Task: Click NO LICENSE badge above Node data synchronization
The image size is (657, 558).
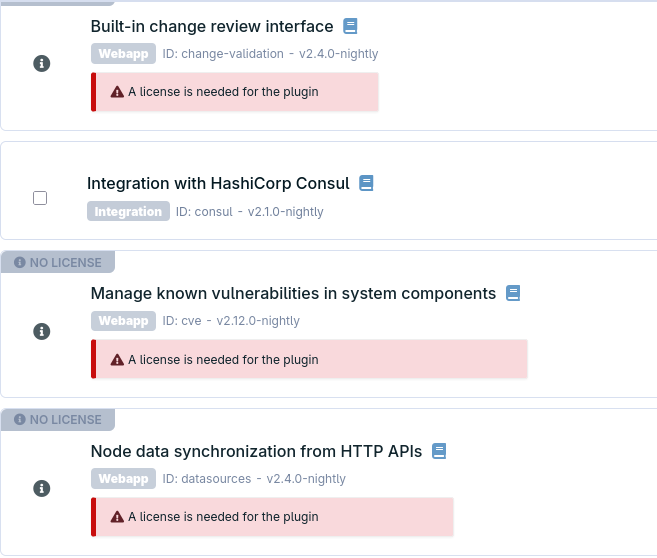Action: tap(58, 419)
